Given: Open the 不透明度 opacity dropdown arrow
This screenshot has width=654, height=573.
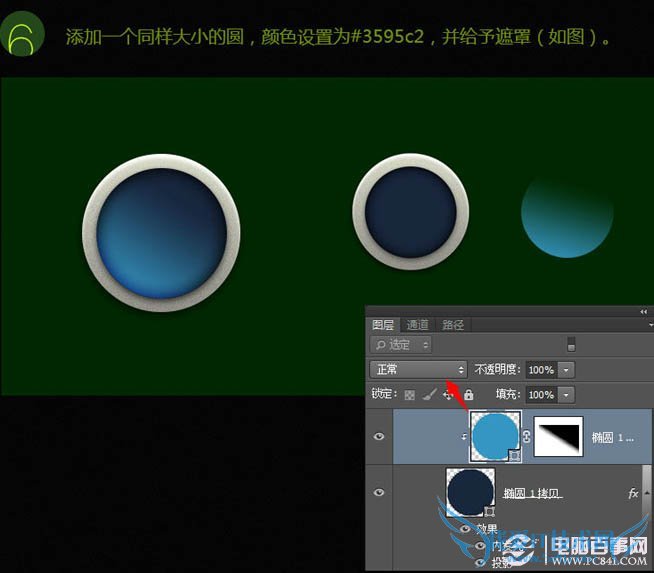Looking at the screenshot, I should [567, 370].
